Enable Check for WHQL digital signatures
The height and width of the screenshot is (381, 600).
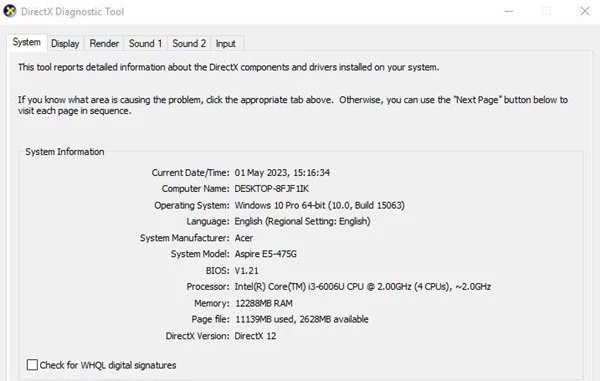tap(32, 365)
